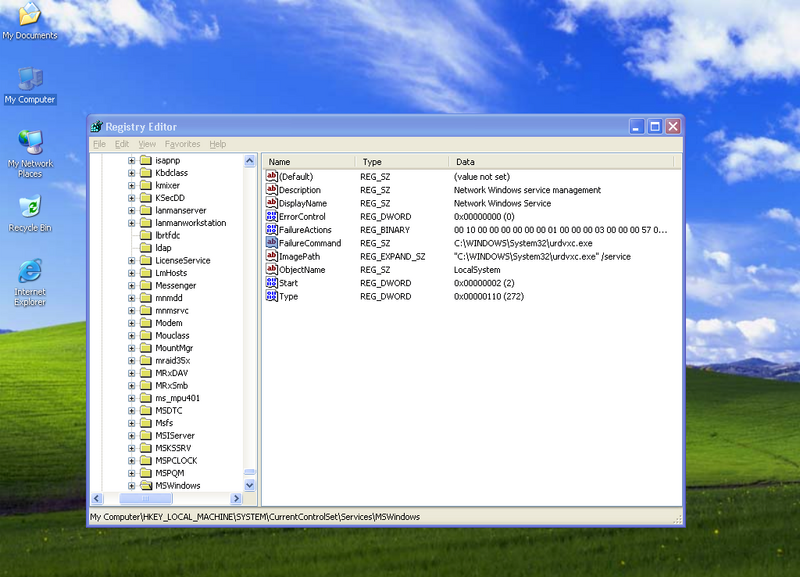This screenshot has width=800, height=577.
Task: Click the Kbdclass folder icon
Action: tap(146, 173)
